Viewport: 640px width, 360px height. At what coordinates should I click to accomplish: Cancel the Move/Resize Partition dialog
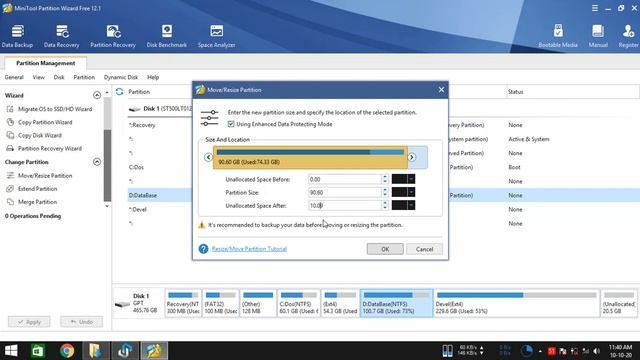[424, 249]
